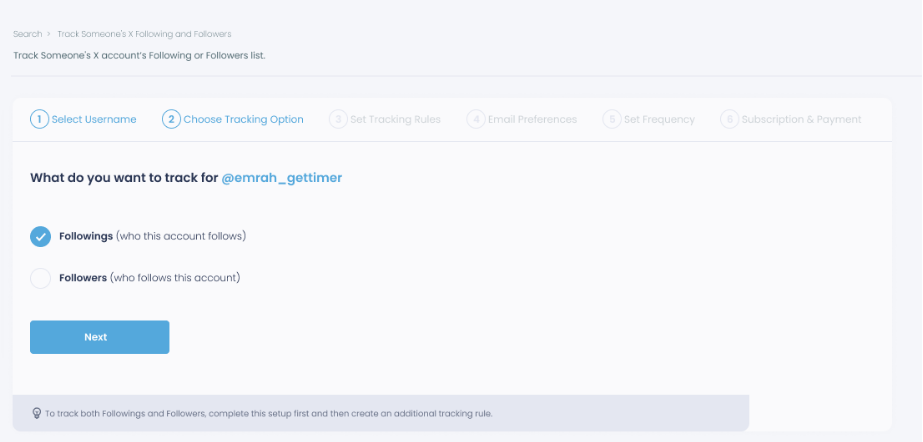The height and width of the screenshot is (442, 923).
Task: Jump to the Set Frequency step
Action: 659,119
